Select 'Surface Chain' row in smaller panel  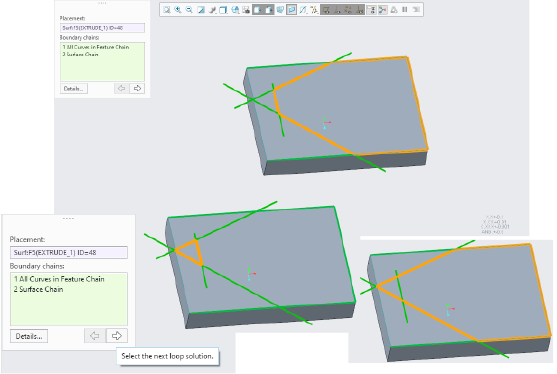click(x=80, y=54)
